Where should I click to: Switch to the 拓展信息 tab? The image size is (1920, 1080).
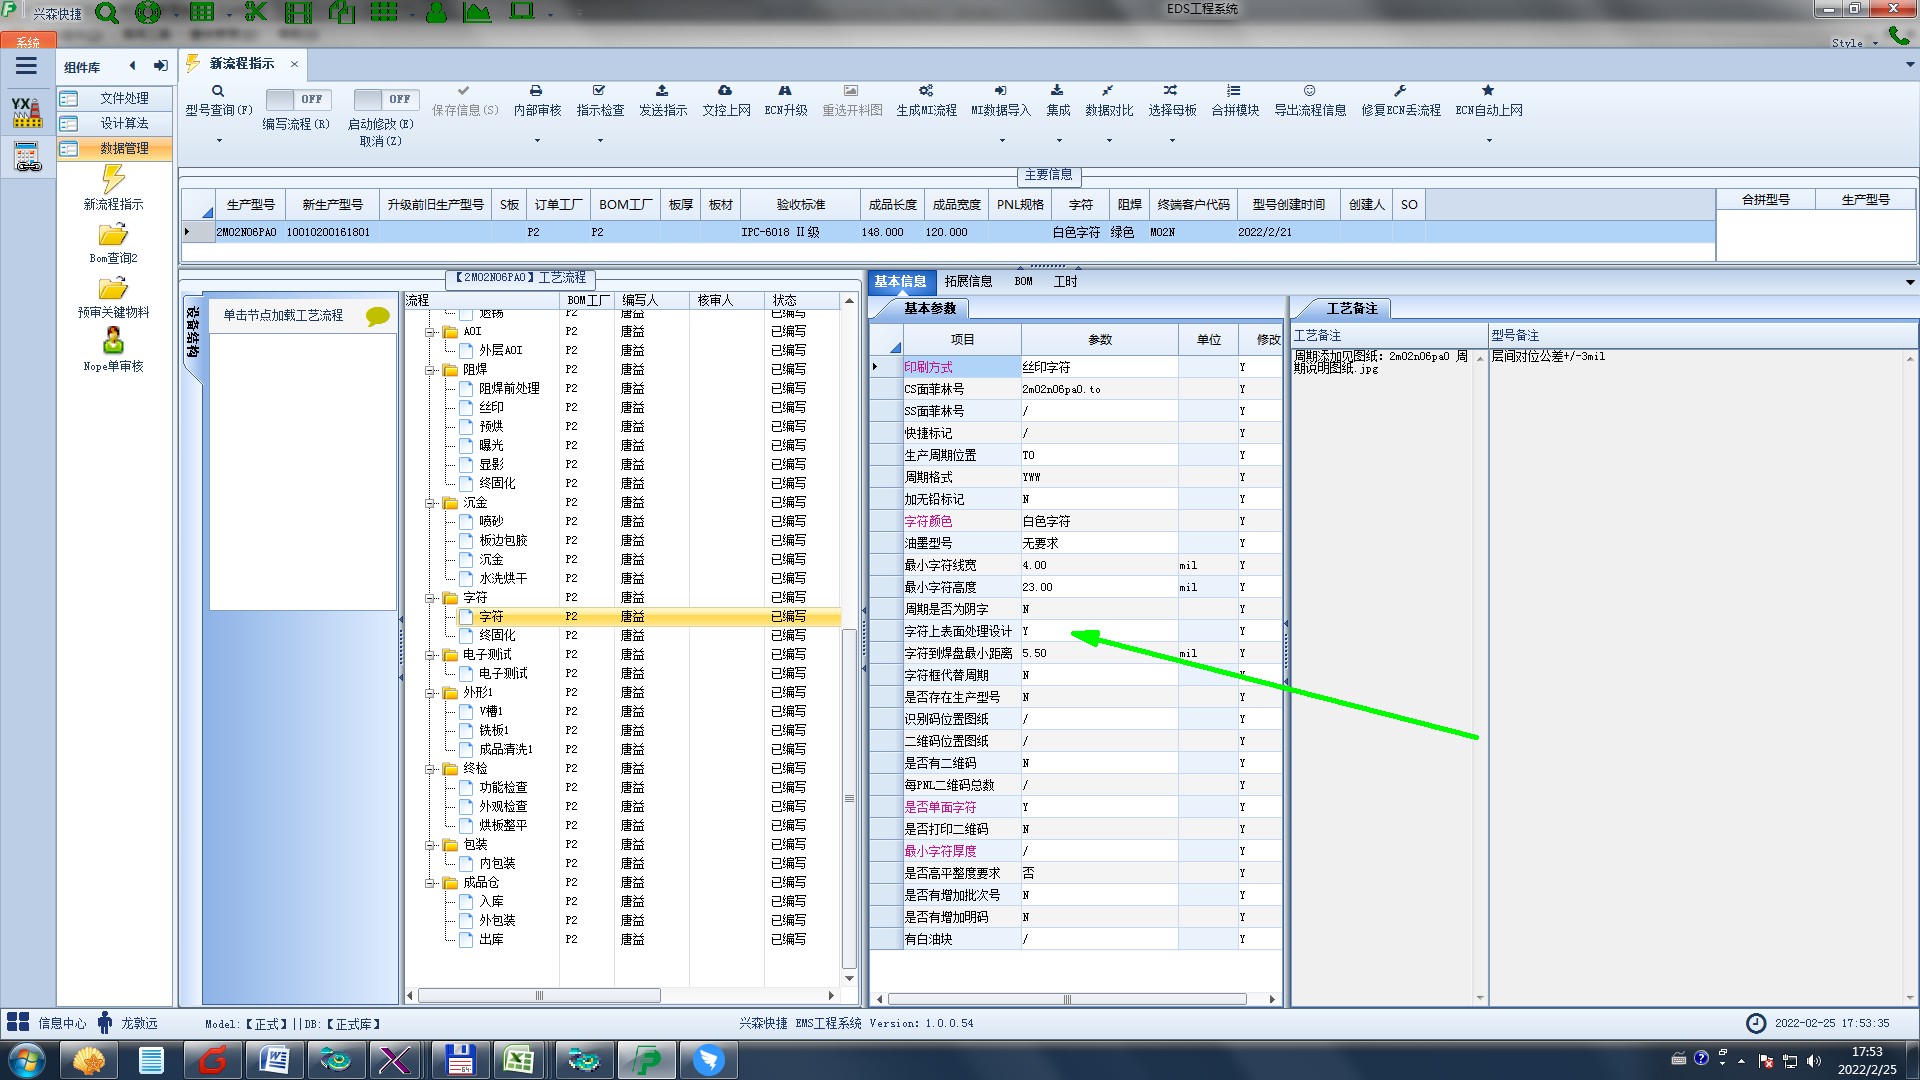(x=967, y=282)
